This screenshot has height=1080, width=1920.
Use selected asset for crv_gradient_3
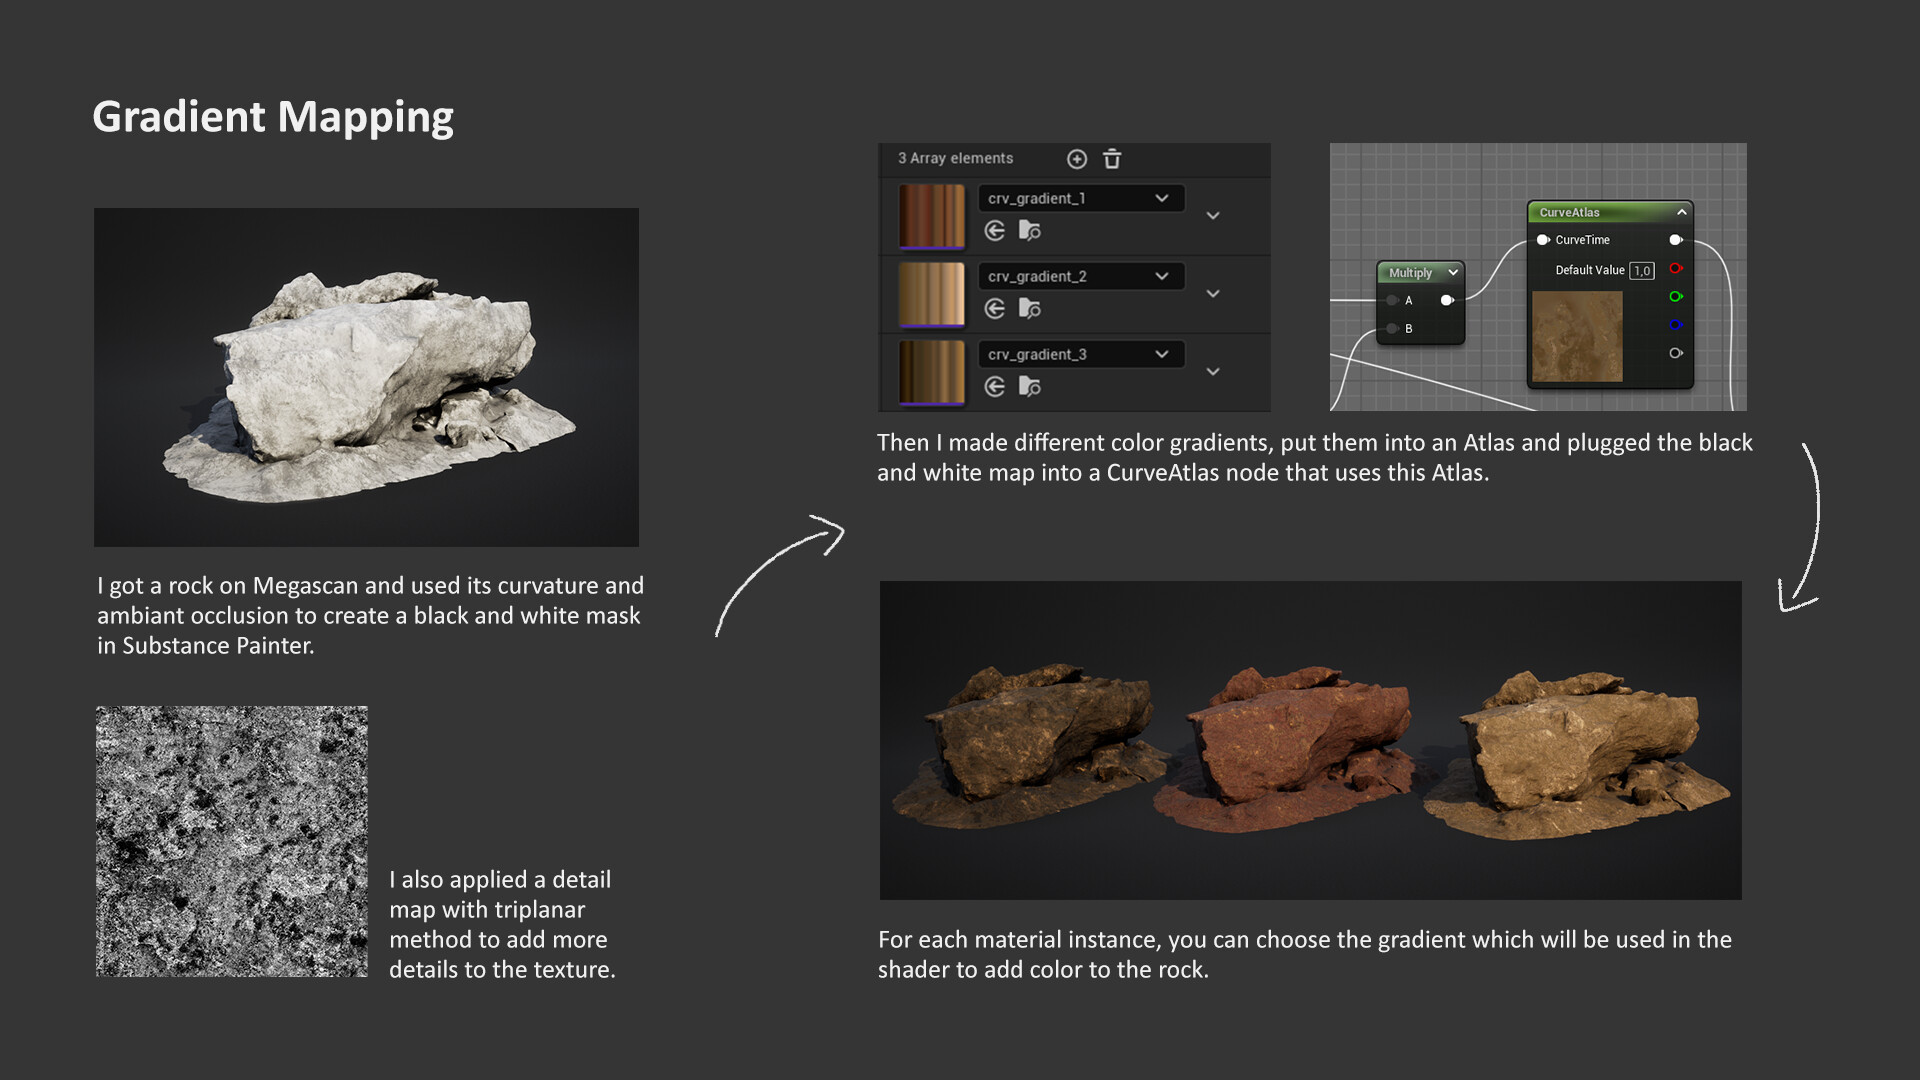click(995, 386)
